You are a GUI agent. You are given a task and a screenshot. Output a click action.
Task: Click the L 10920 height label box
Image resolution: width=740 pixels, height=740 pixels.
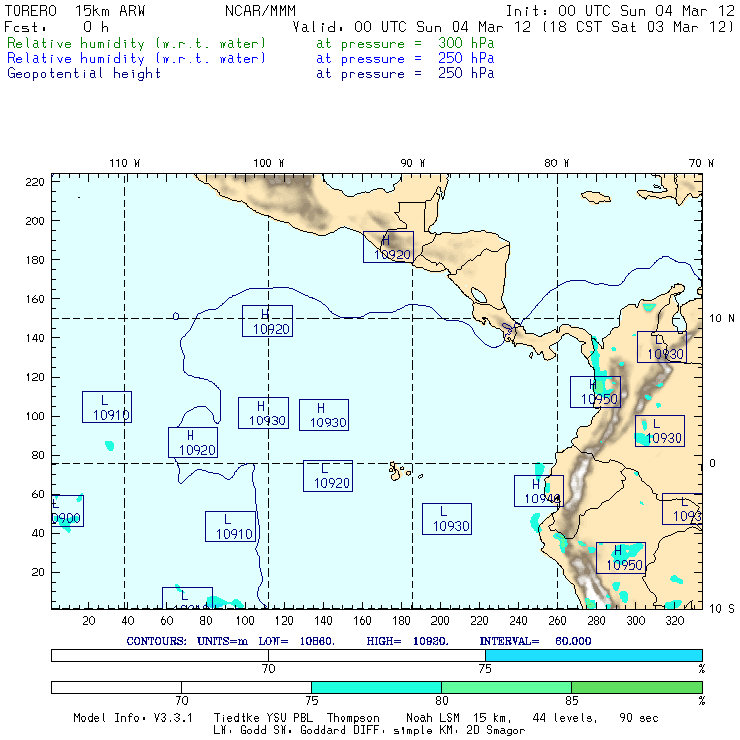[x=328, y=476]
